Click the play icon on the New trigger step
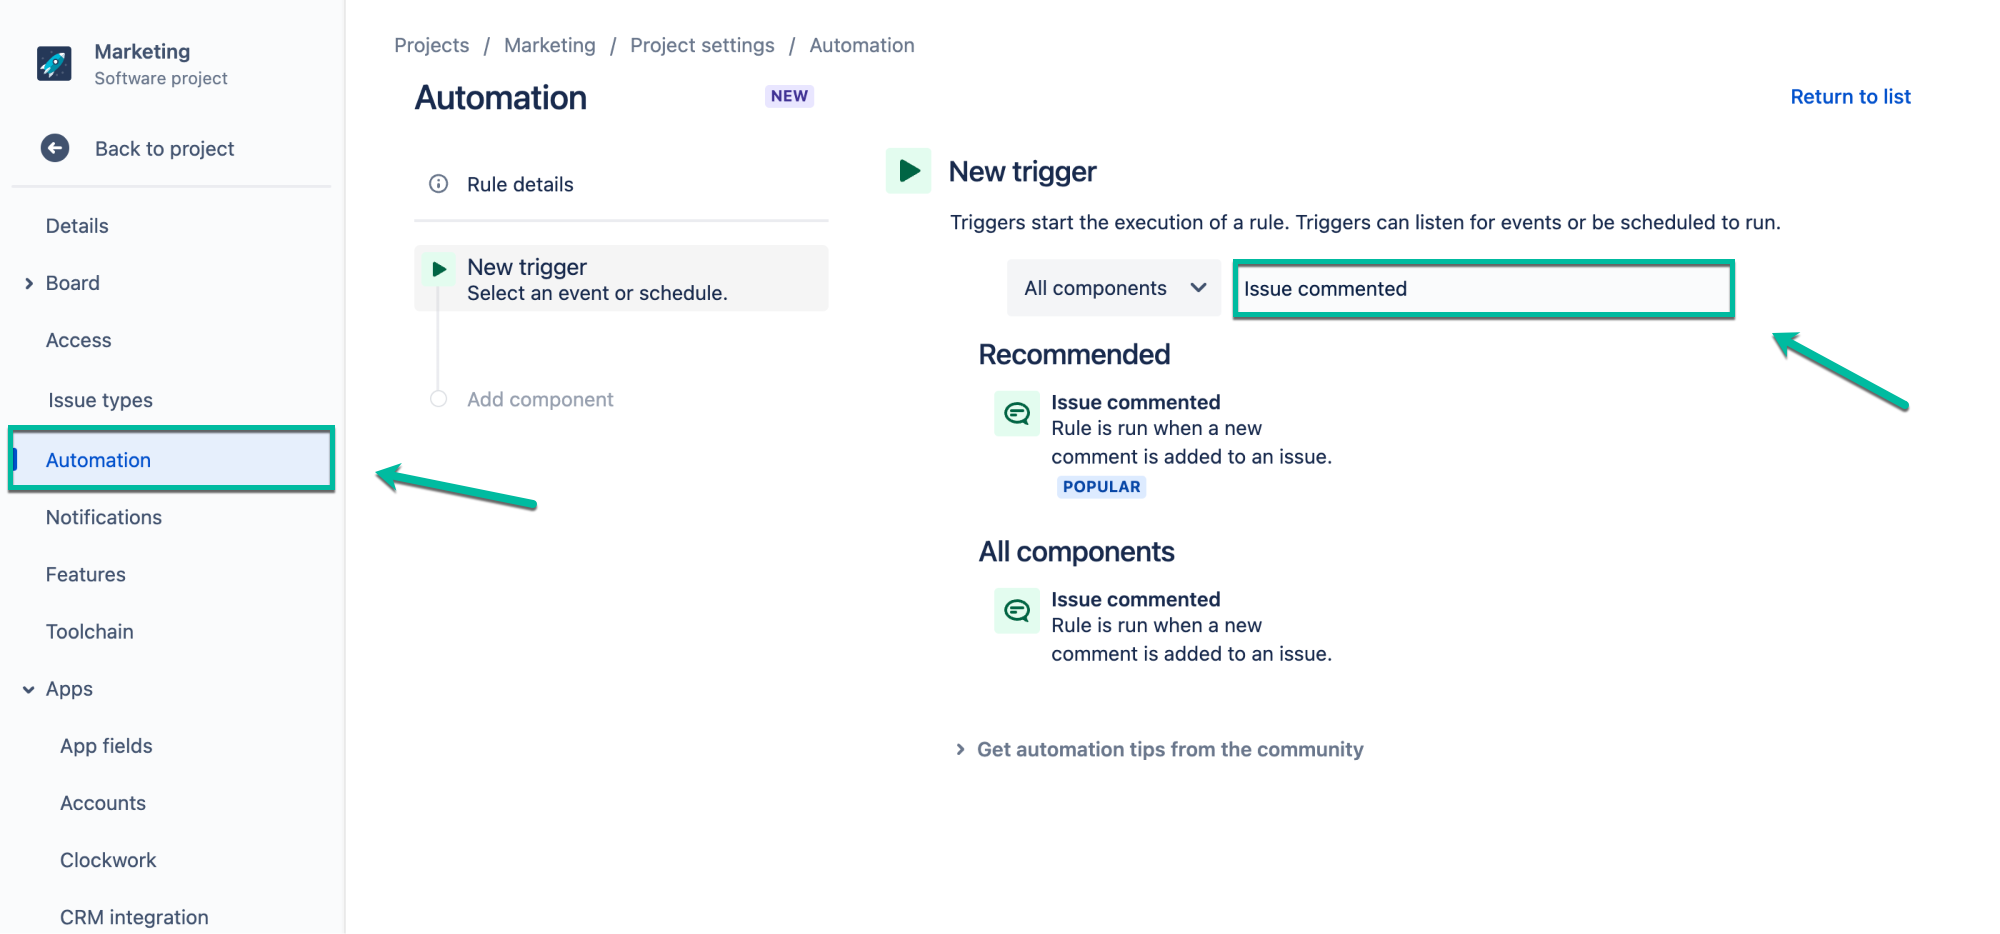Image resolution: width=2000 pixels, height=934 pixels. coord(438,267)
